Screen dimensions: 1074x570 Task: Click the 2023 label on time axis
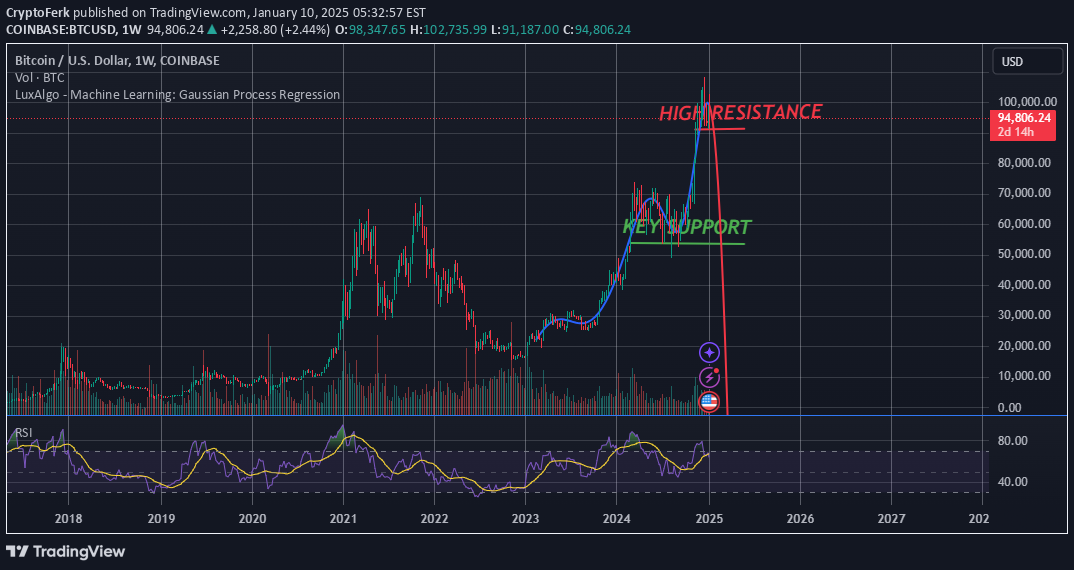point(525,519)
